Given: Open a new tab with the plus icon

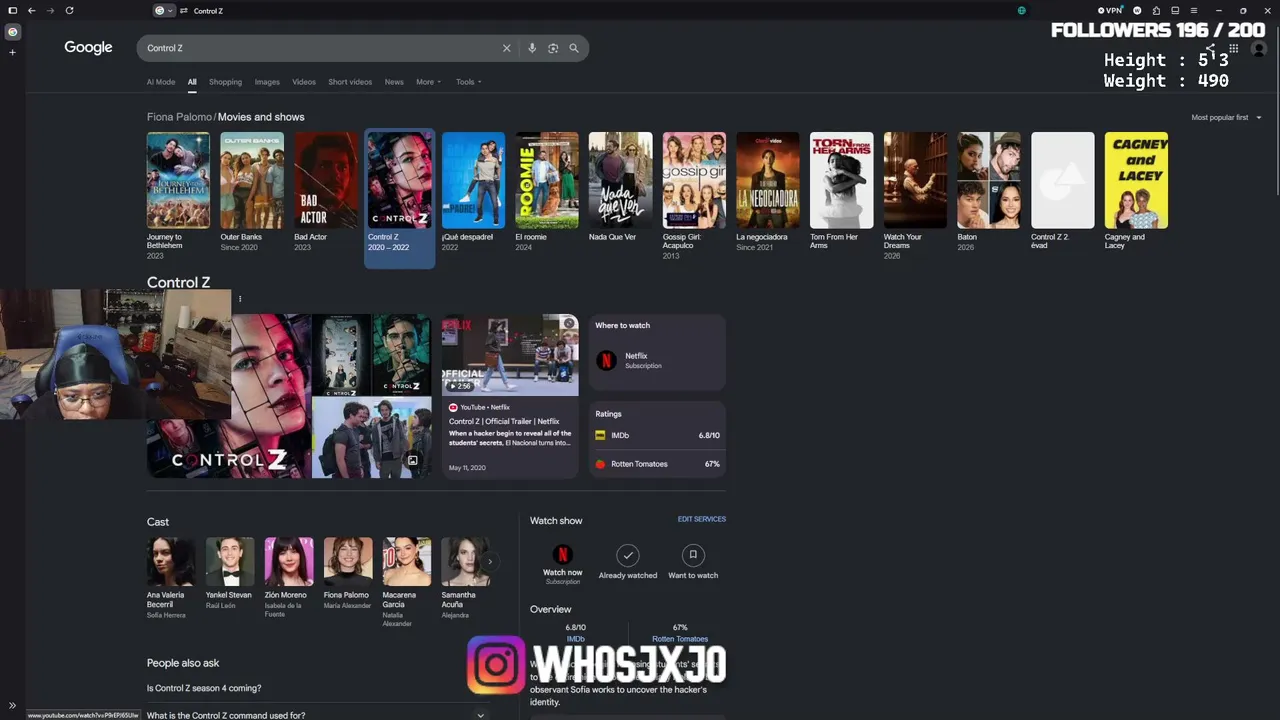Looking at the screenshot, I should (x=13, y=52).
